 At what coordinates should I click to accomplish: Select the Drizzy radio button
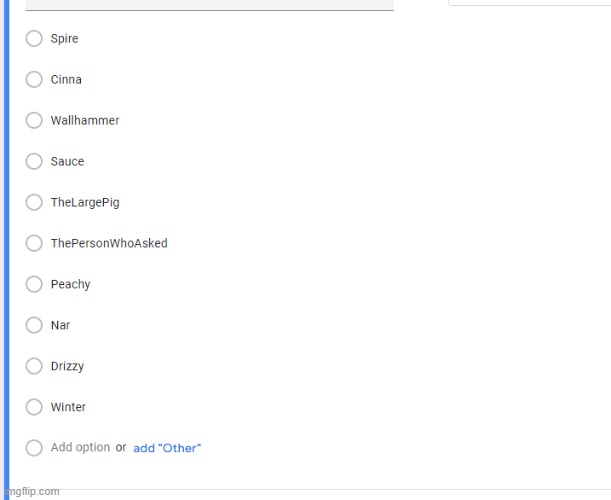tap(34, 367)
